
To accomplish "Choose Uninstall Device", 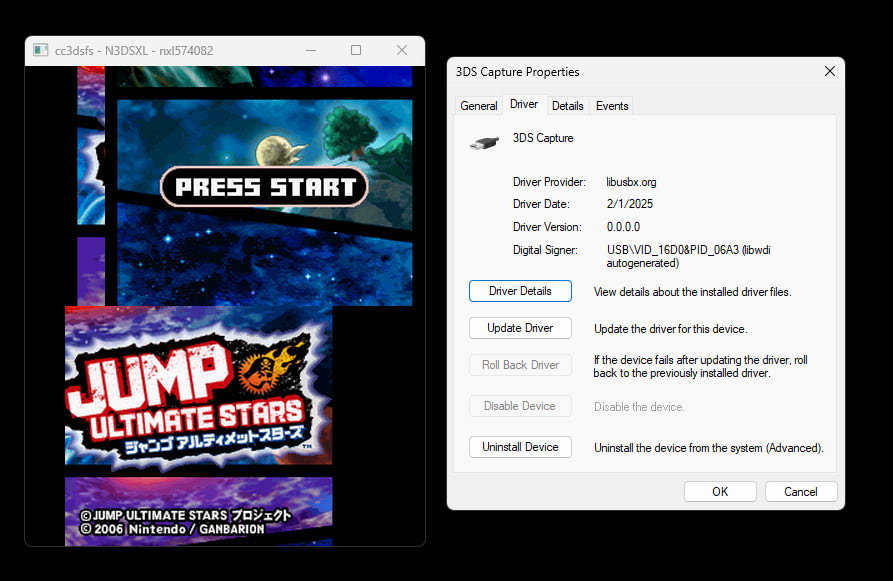I will click(520, 447).
